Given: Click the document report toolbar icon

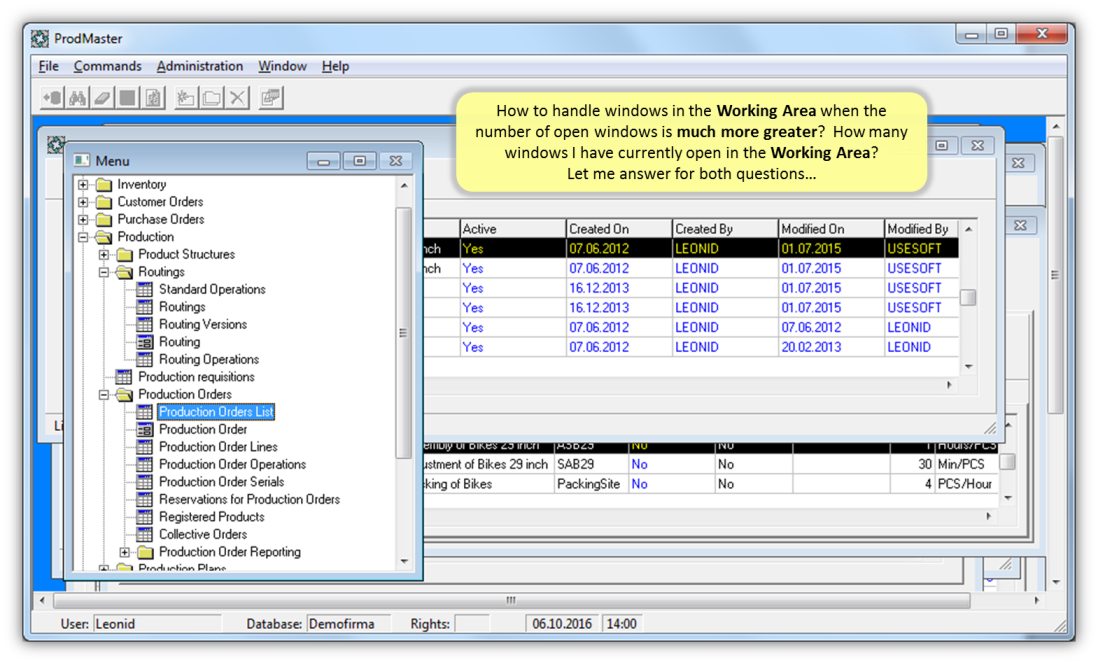Looking at the screenshot, I should click(x=153, y=98).
